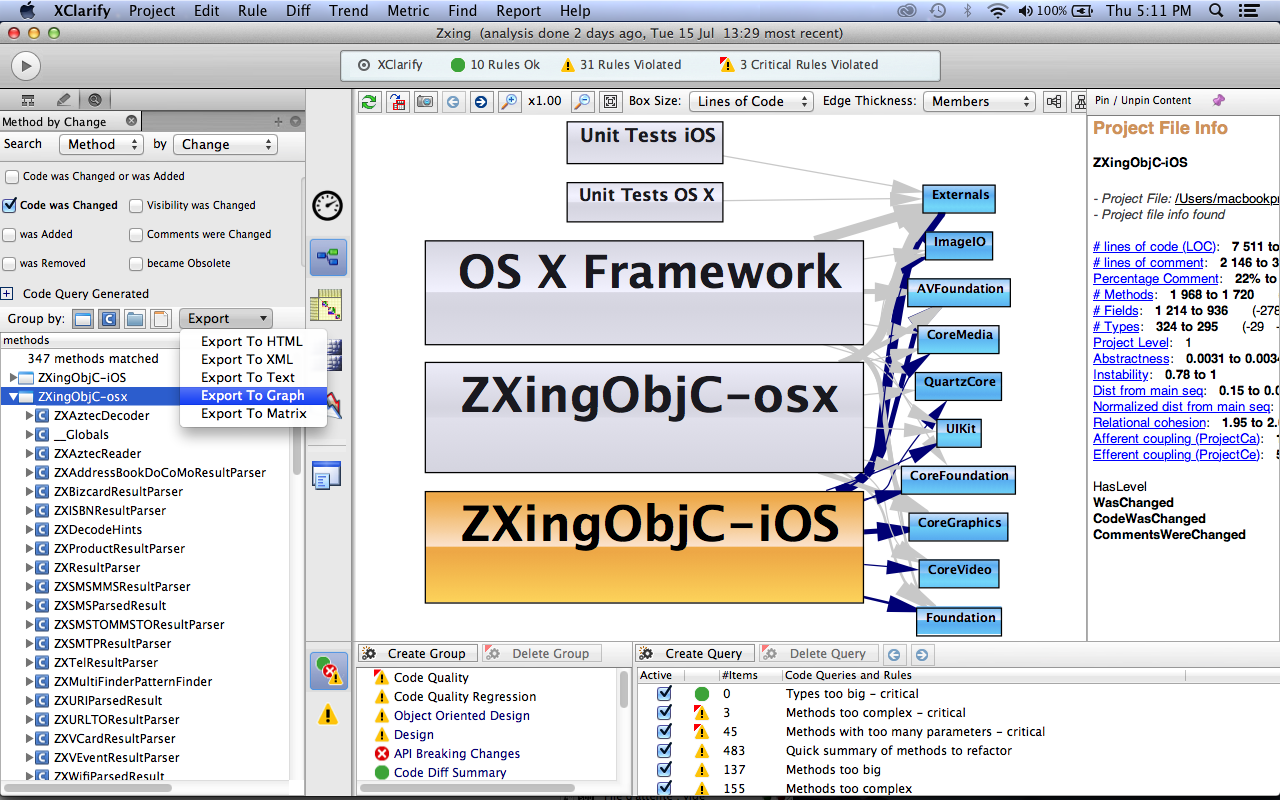1280x800 pixels.
Task: Enable was Added checkbox
Action: tap(10, 235)
